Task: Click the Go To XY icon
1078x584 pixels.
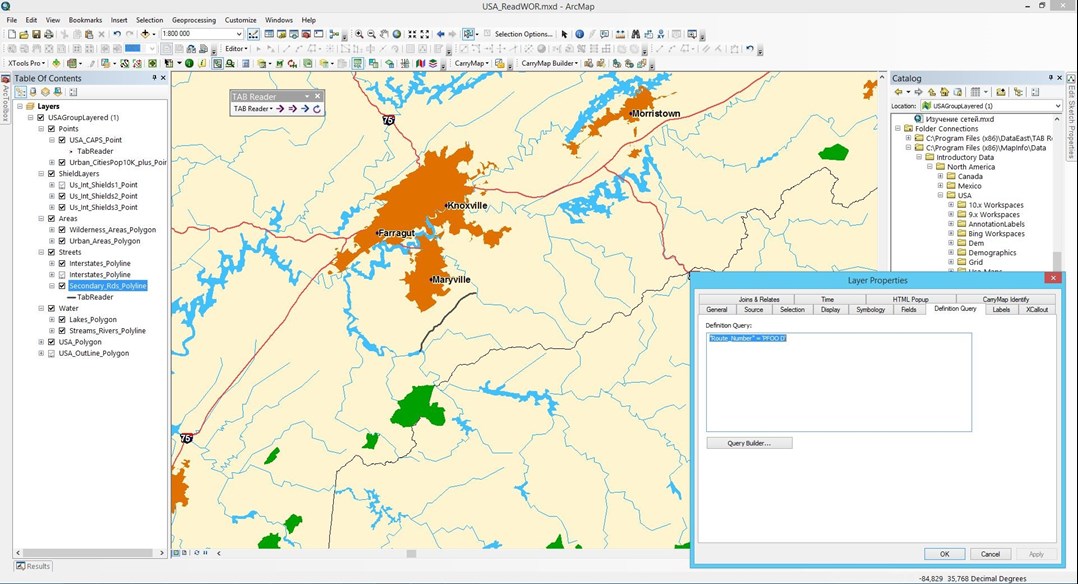Action: pyautogui.click(x=661, y=34)
